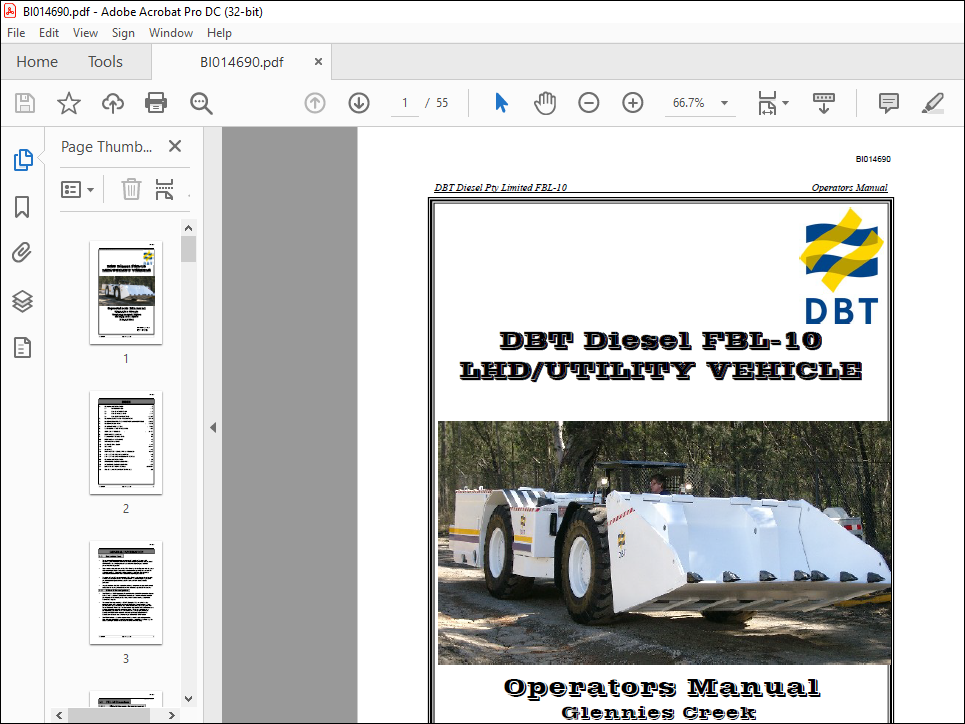Open the Find text magnifier tool
Screen dimensions: 965x724
(201, 103)
